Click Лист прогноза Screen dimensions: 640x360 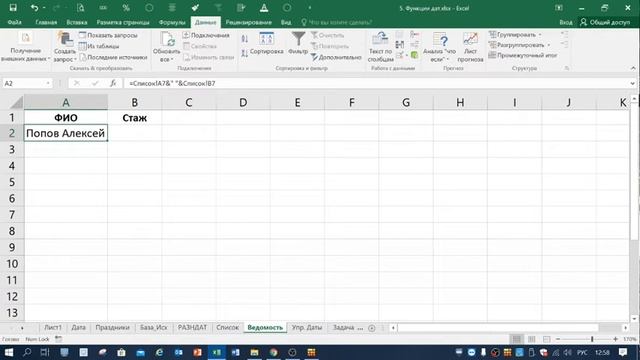pyautogui.click(x=471, y=47)
